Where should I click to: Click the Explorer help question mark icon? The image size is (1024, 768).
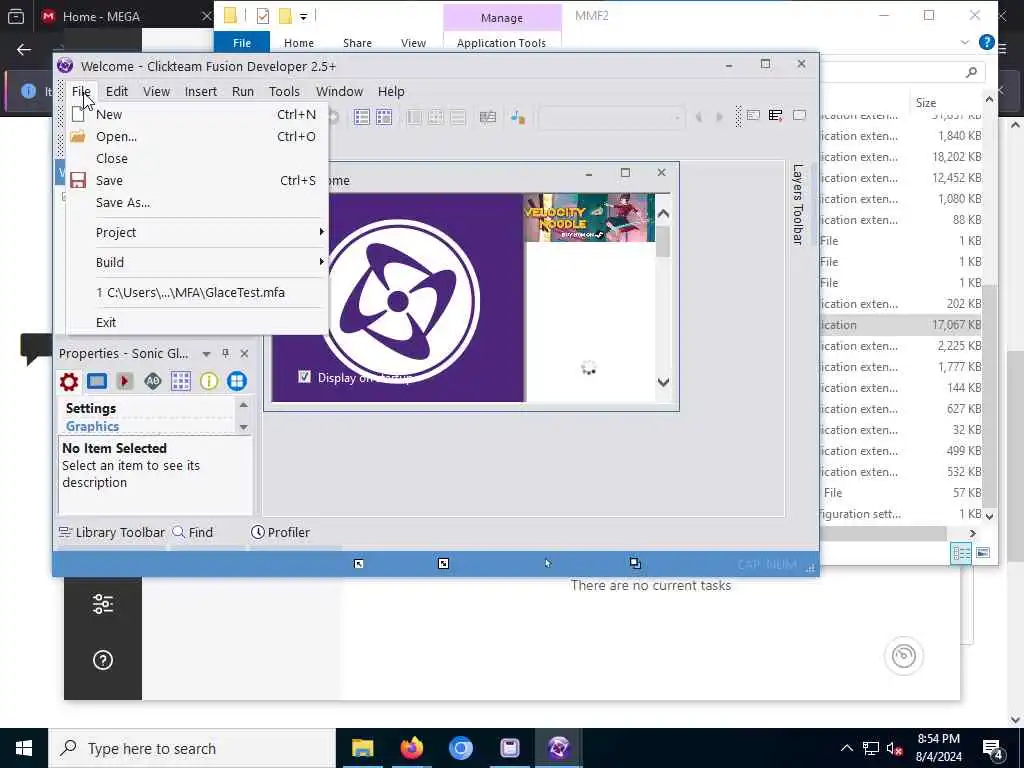tap(987, 42)
